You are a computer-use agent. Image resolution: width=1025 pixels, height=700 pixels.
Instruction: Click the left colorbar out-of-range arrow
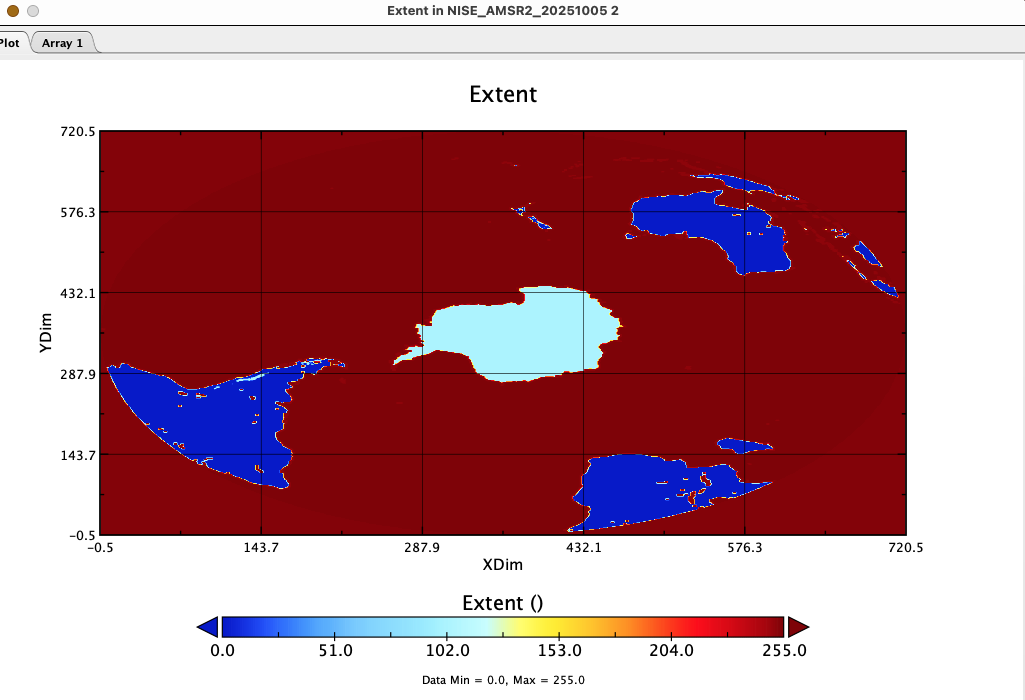[x=209, y=627]
